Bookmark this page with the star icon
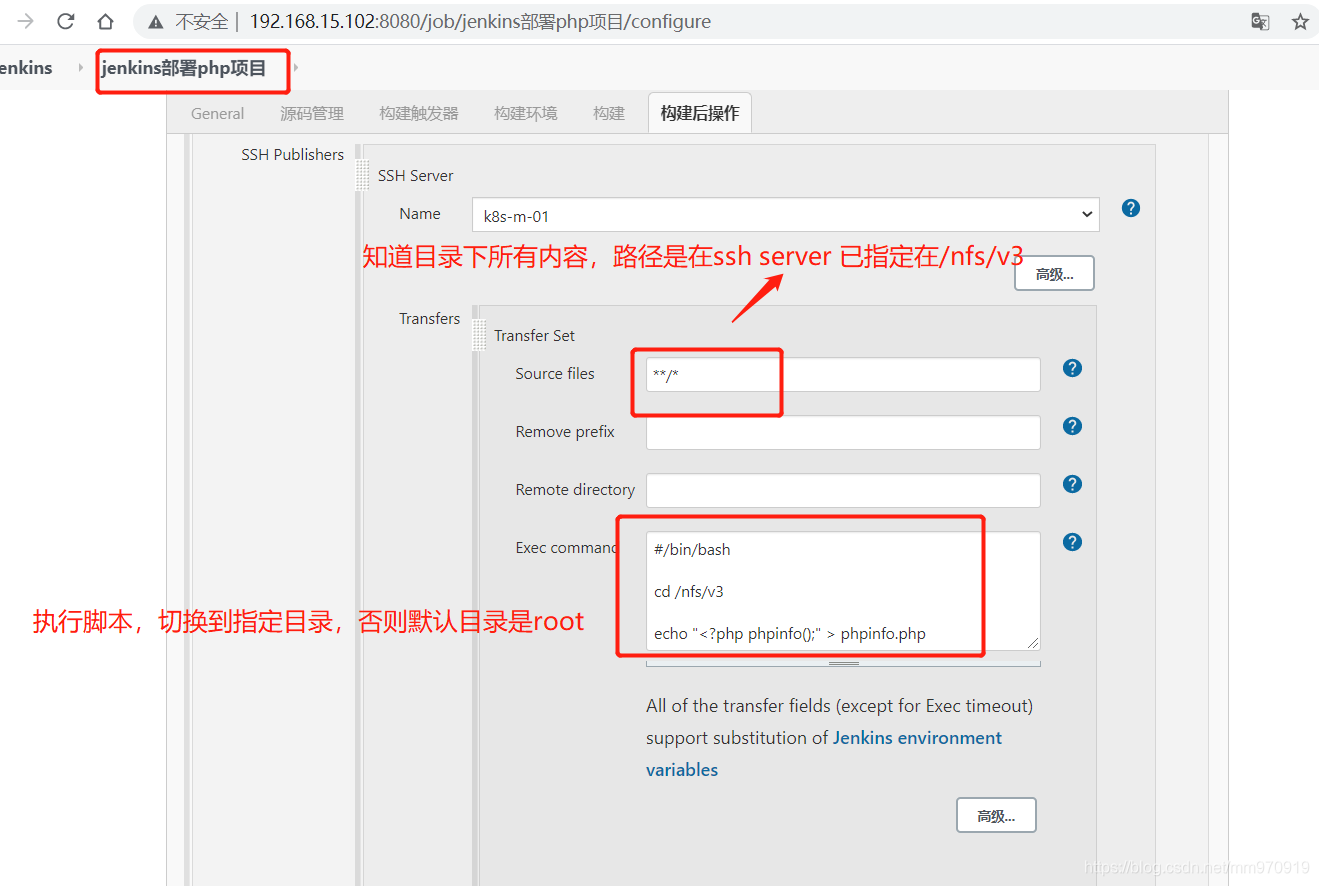This screenshot has height=886, width=1319. [x=1300, y=21]
